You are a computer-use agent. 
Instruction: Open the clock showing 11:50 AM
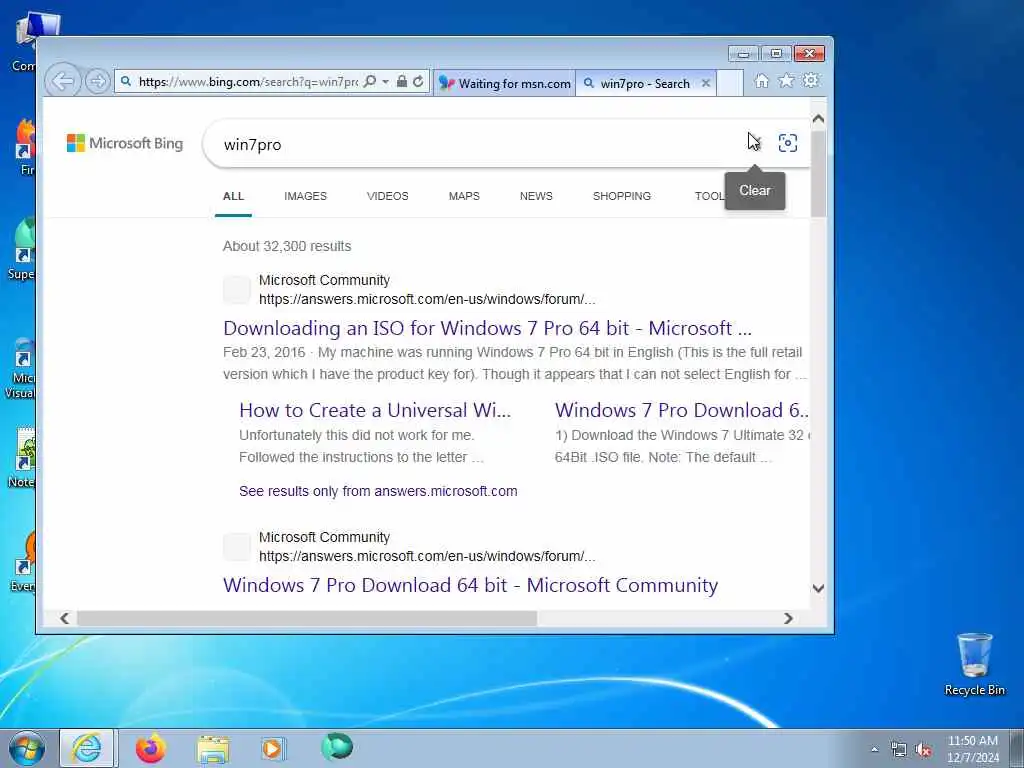(973, 749)
